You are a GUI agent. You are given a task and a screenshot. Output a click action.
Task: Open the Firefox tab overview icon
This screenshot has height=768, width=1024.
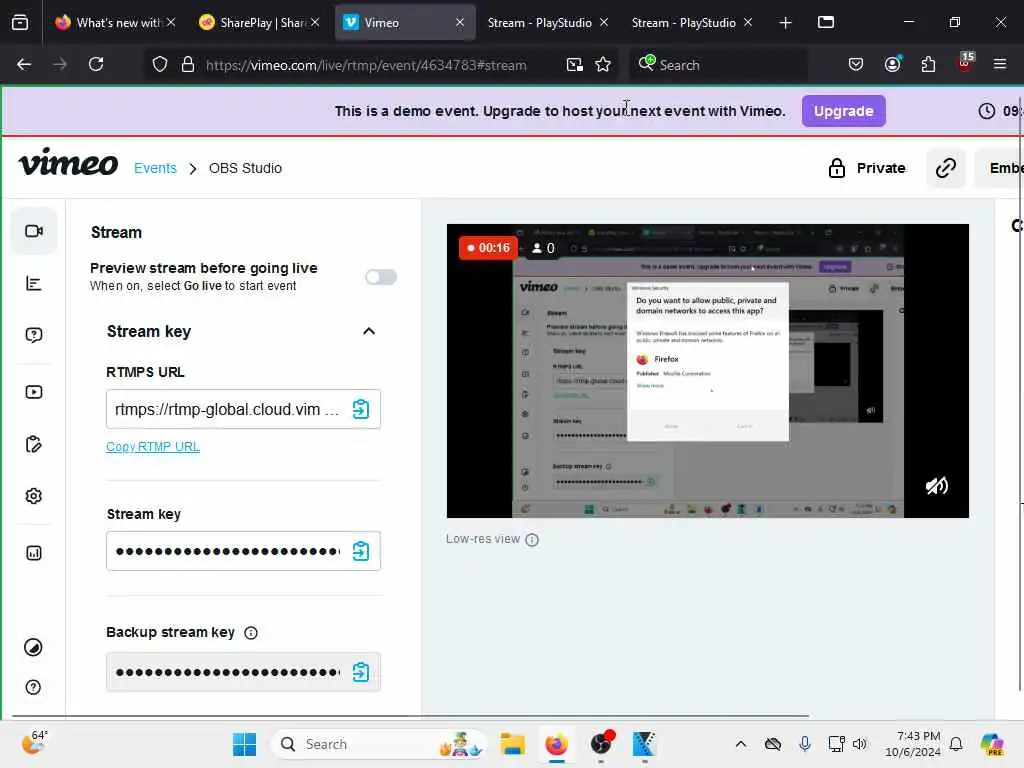pos(20,22)
